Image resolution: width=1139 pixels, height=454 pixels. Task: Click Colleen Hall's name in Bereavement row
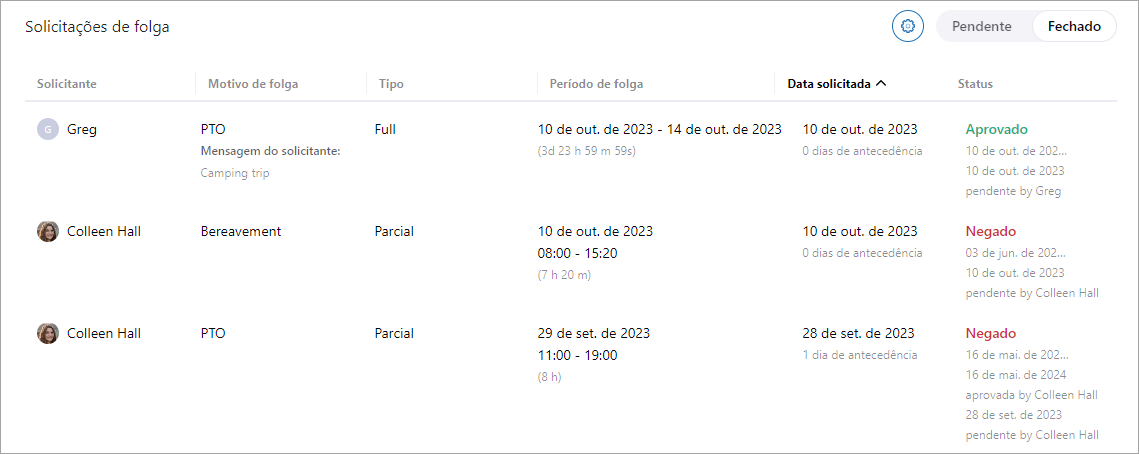pos(104,231)
